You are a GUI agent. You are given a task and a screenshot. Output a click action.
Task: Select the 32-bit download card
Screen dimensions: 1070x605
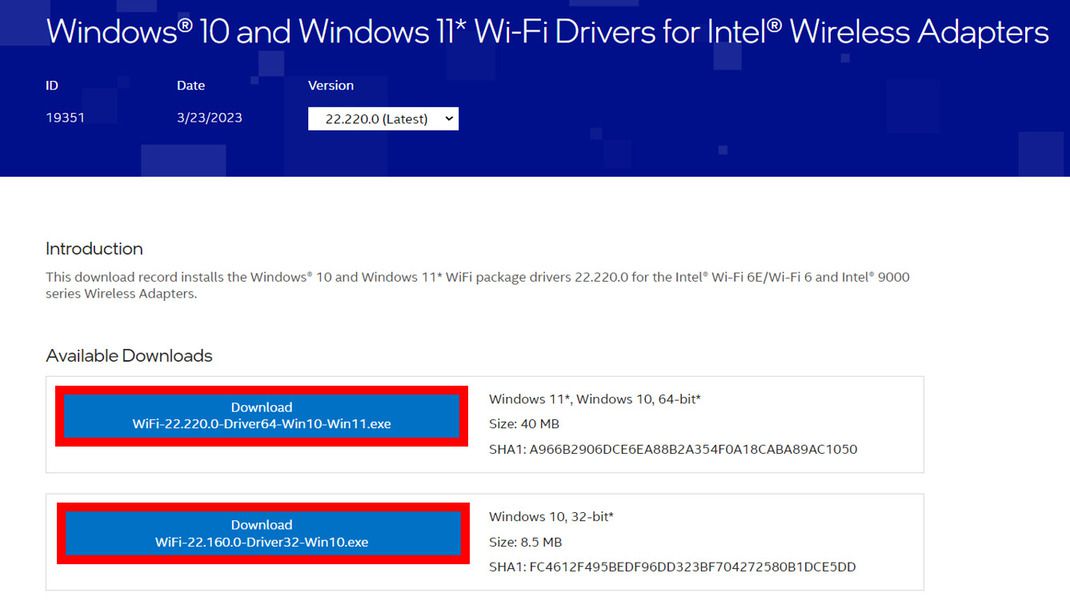click(485, 540)
